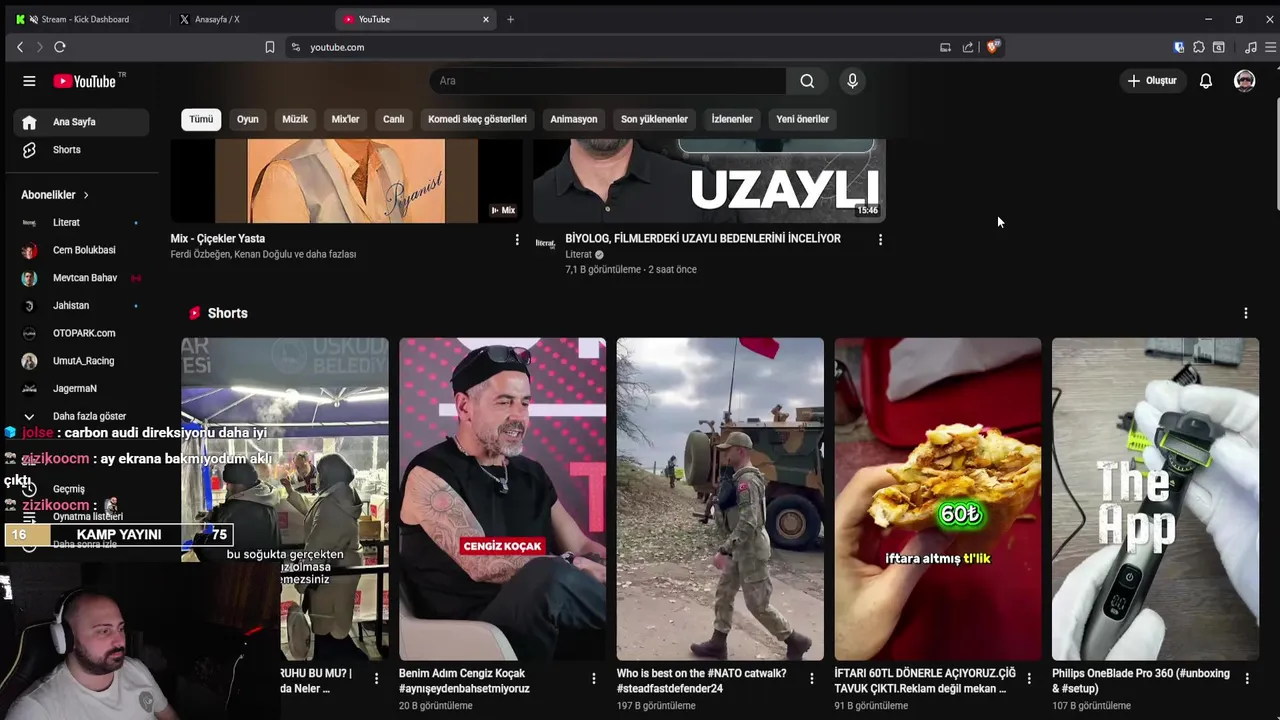Open UmutA_Racing subscription channel
The image size is (1280, 720).
tap(82, 361)
